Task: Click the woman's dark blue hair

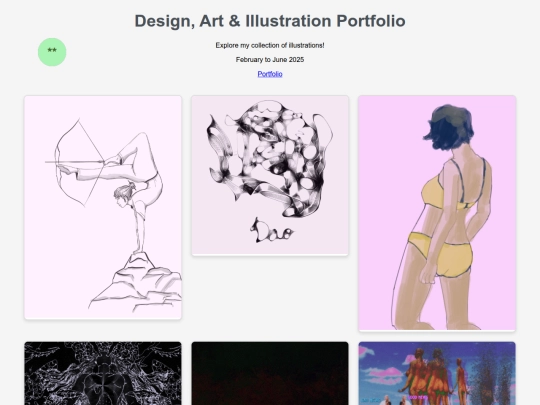Action: [449, 128]
